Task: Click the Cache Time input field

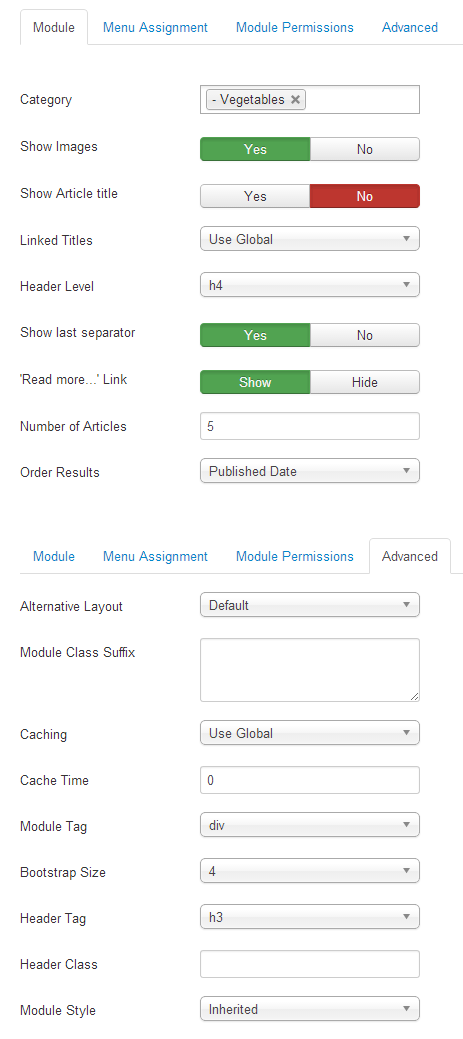Action: point(310,780)
